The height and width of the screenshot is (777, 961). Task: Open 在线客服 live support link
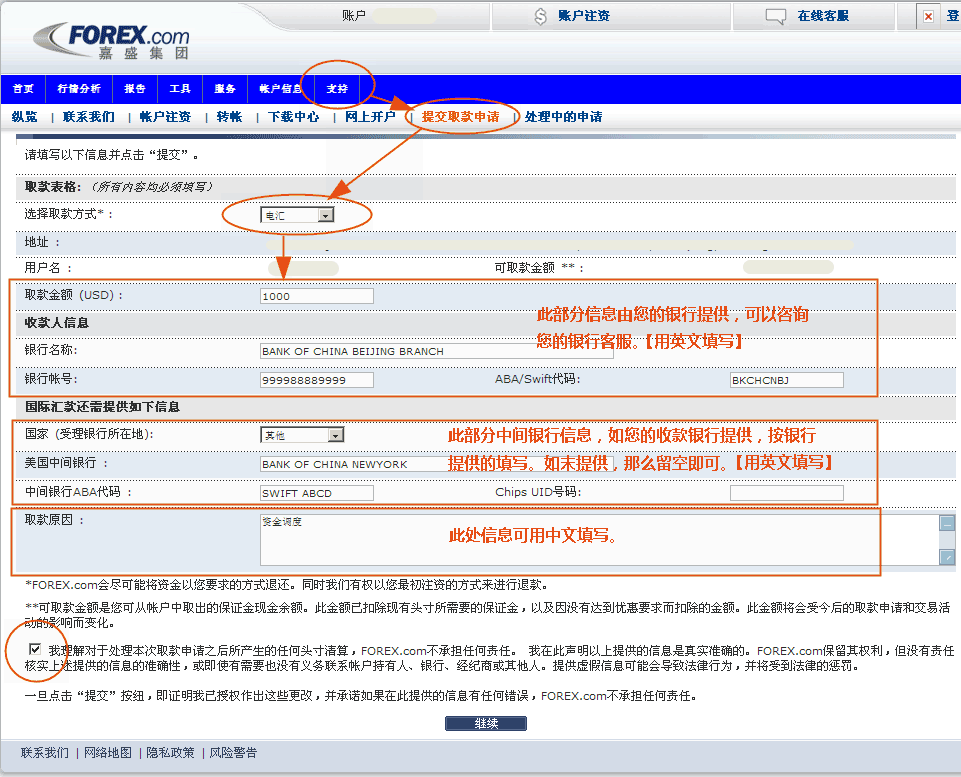click(x=823, y=16)
